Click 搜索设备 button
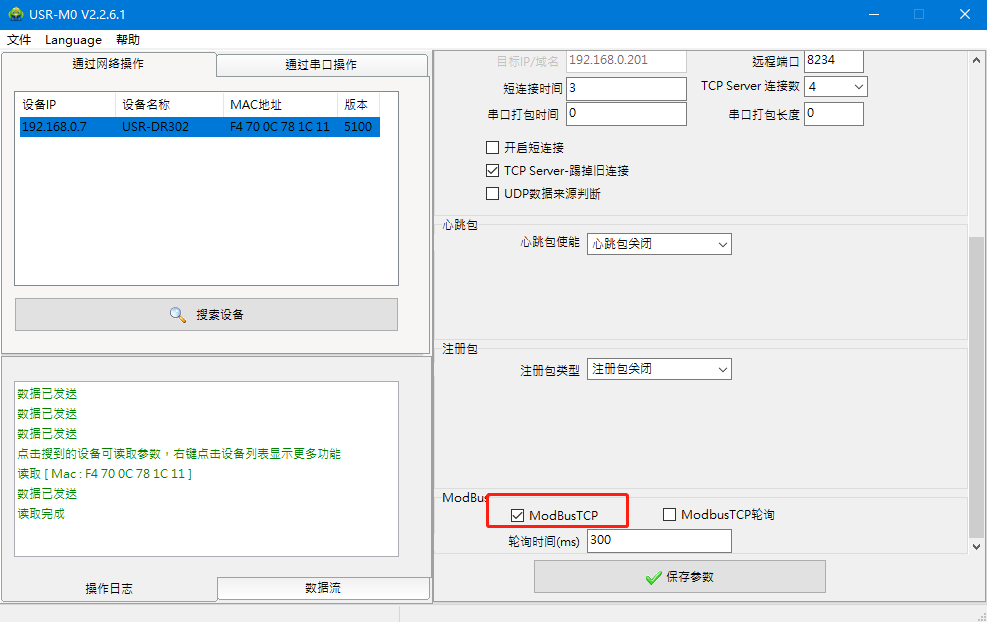The height and width of the screenshot is (622, 987). 206,315
